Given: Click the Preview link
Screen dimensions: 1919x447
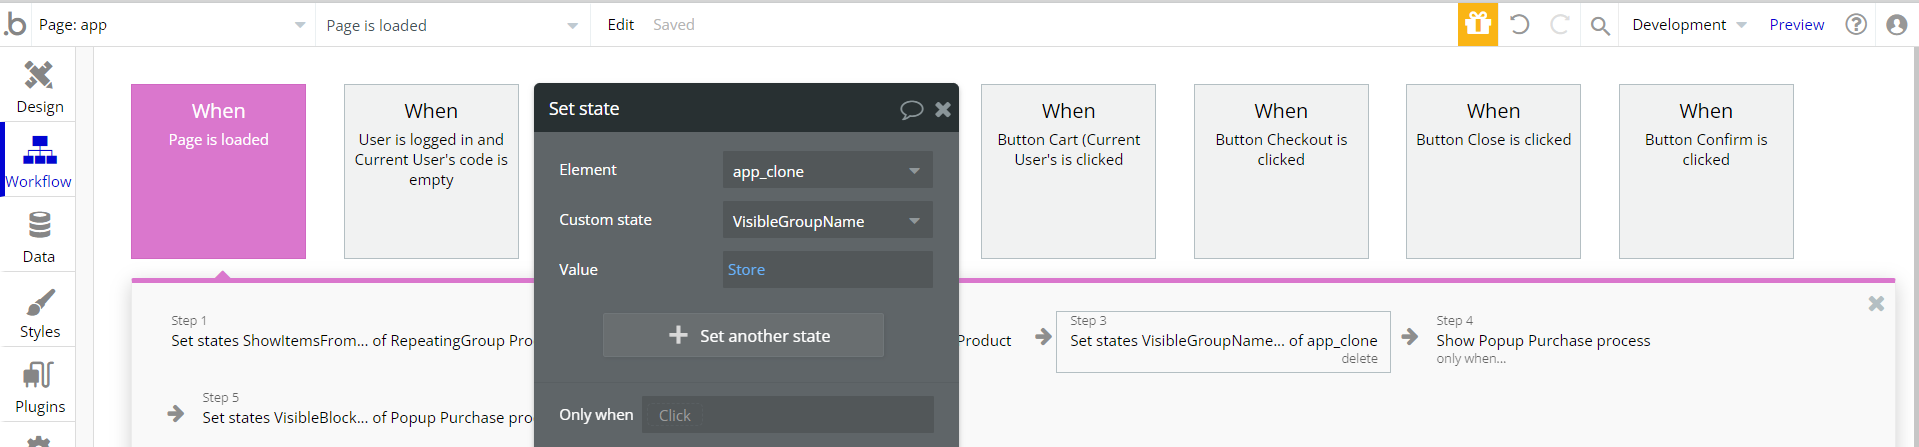Looking at the screenshot, I should tap(1796, 24).
